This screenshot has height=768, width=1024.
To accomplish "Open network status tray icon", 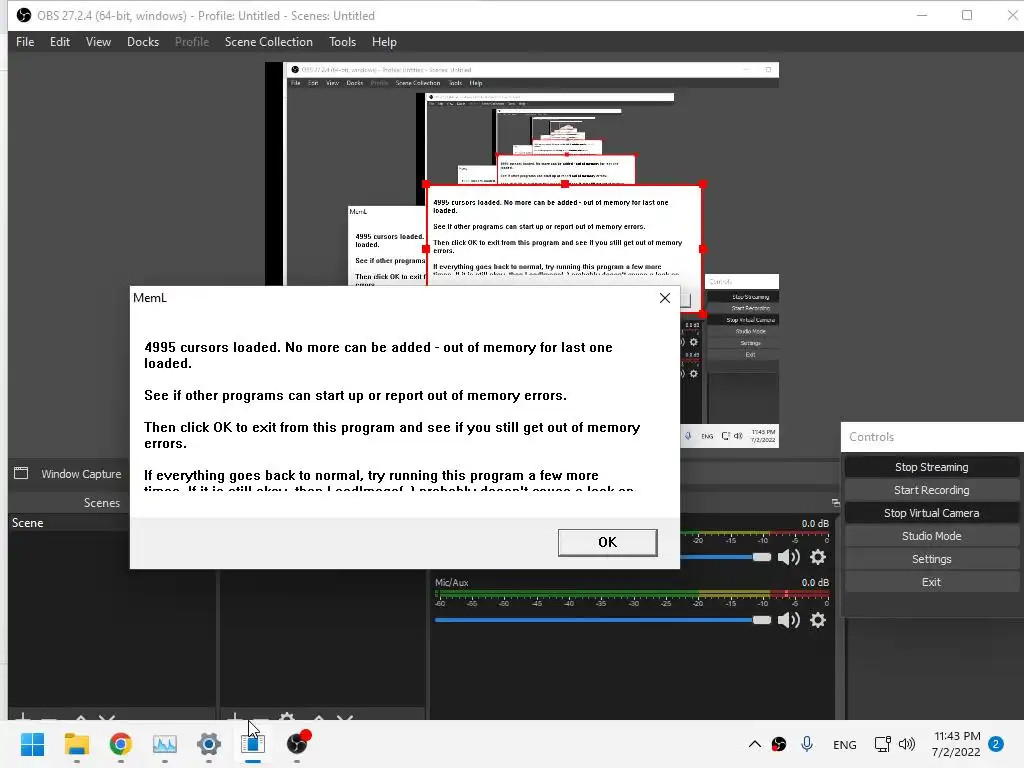I will pyautogui.click(x=882, y=744).
